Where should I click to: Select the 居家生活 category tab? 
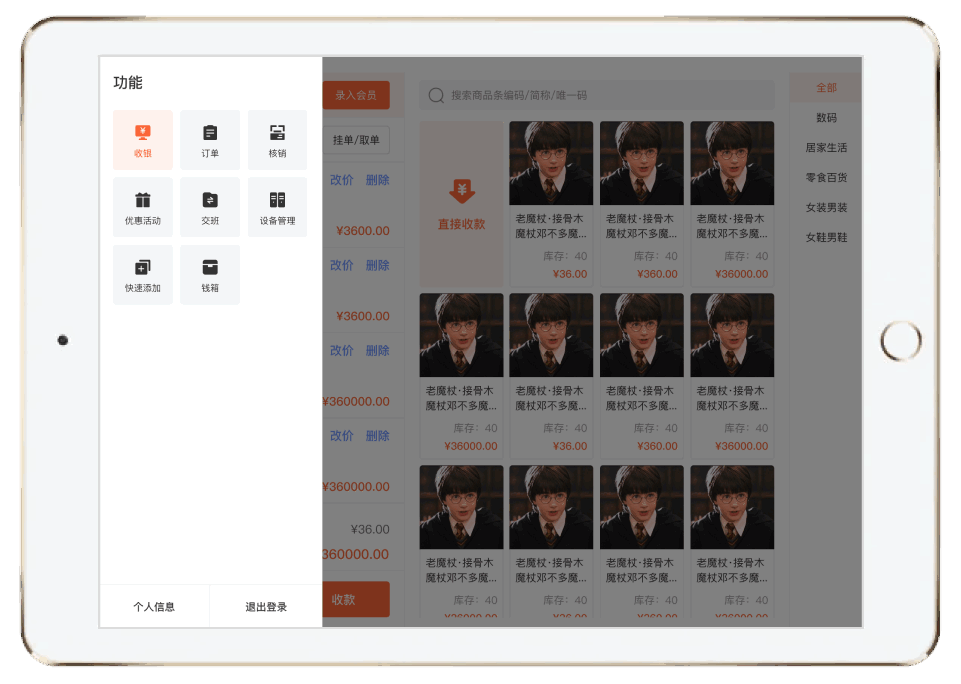(x=826, y=148)
